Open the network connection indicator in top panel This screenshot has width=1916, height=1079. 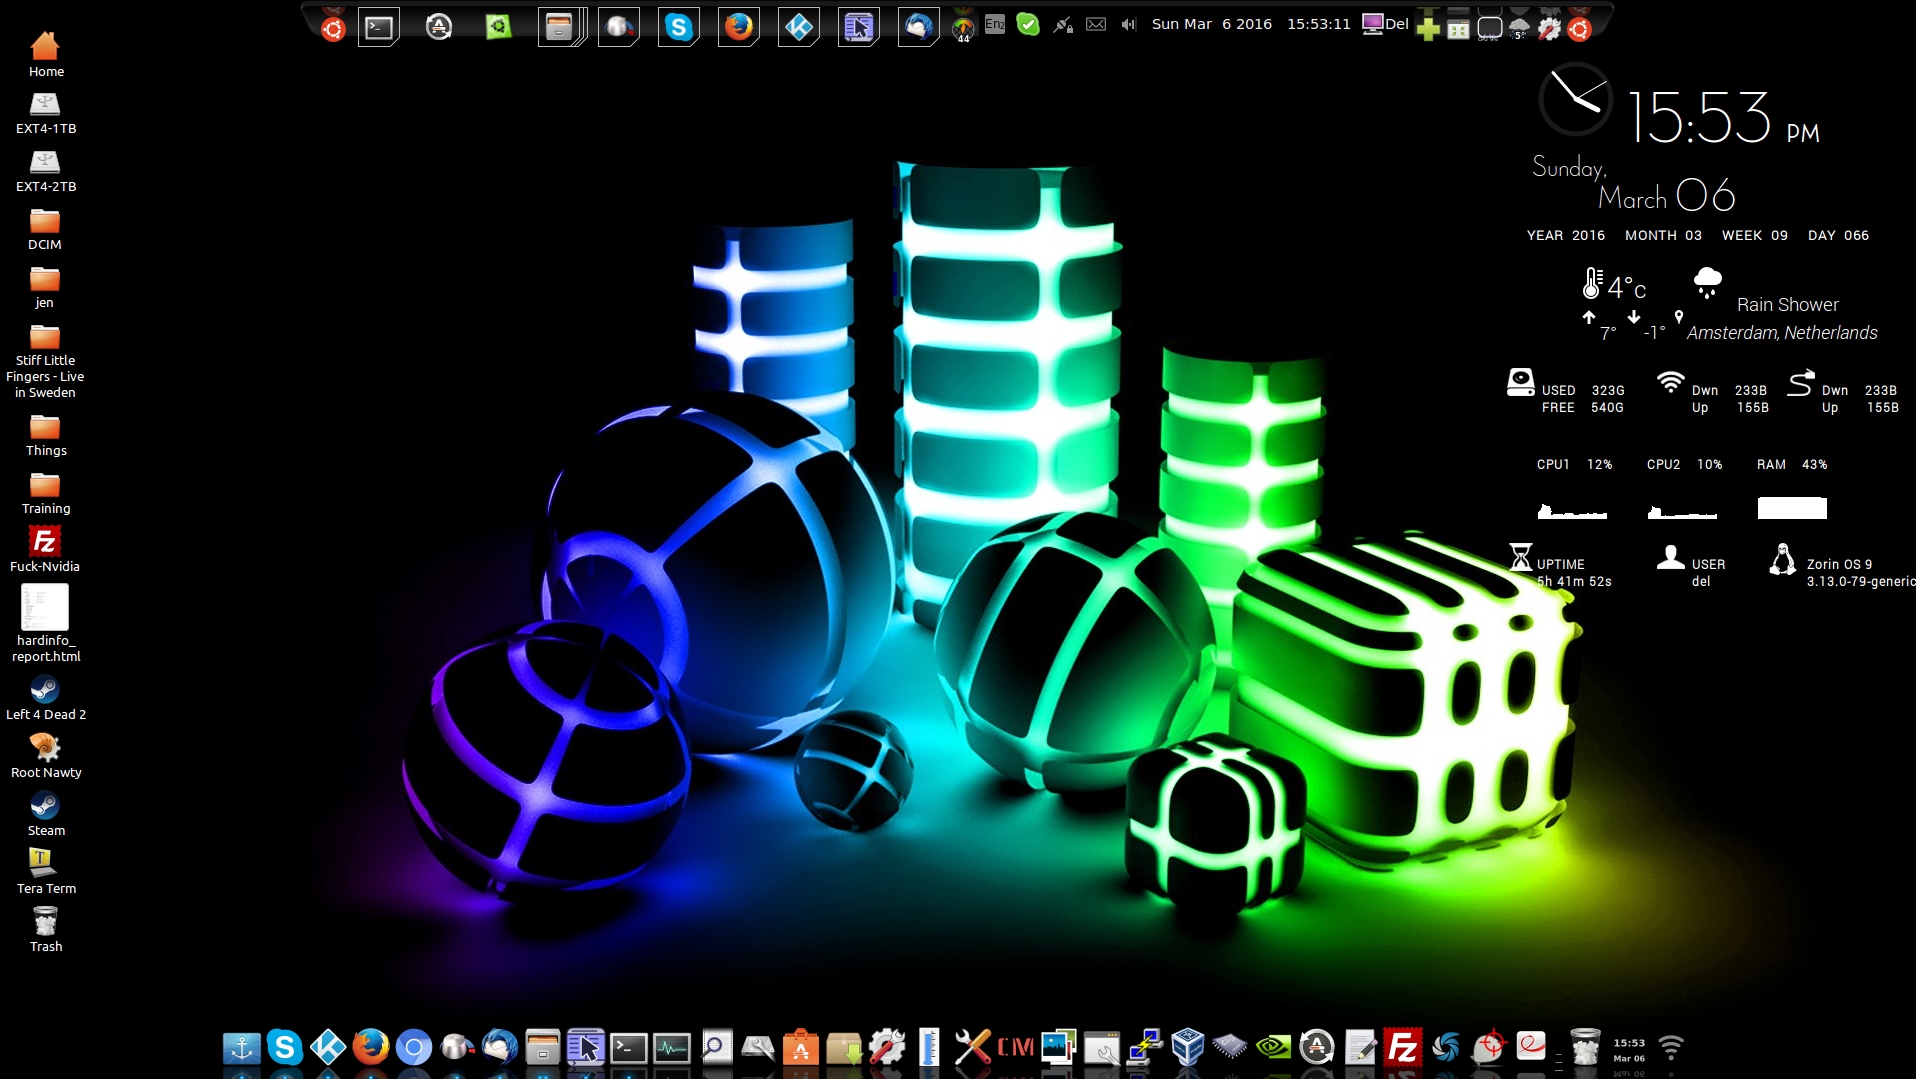pos(1063,25)
